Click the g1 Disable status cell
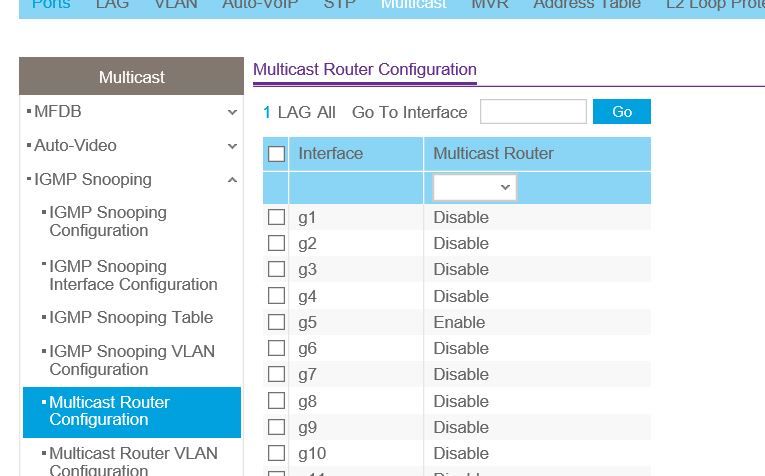765x476 pixels. [461, 218]
